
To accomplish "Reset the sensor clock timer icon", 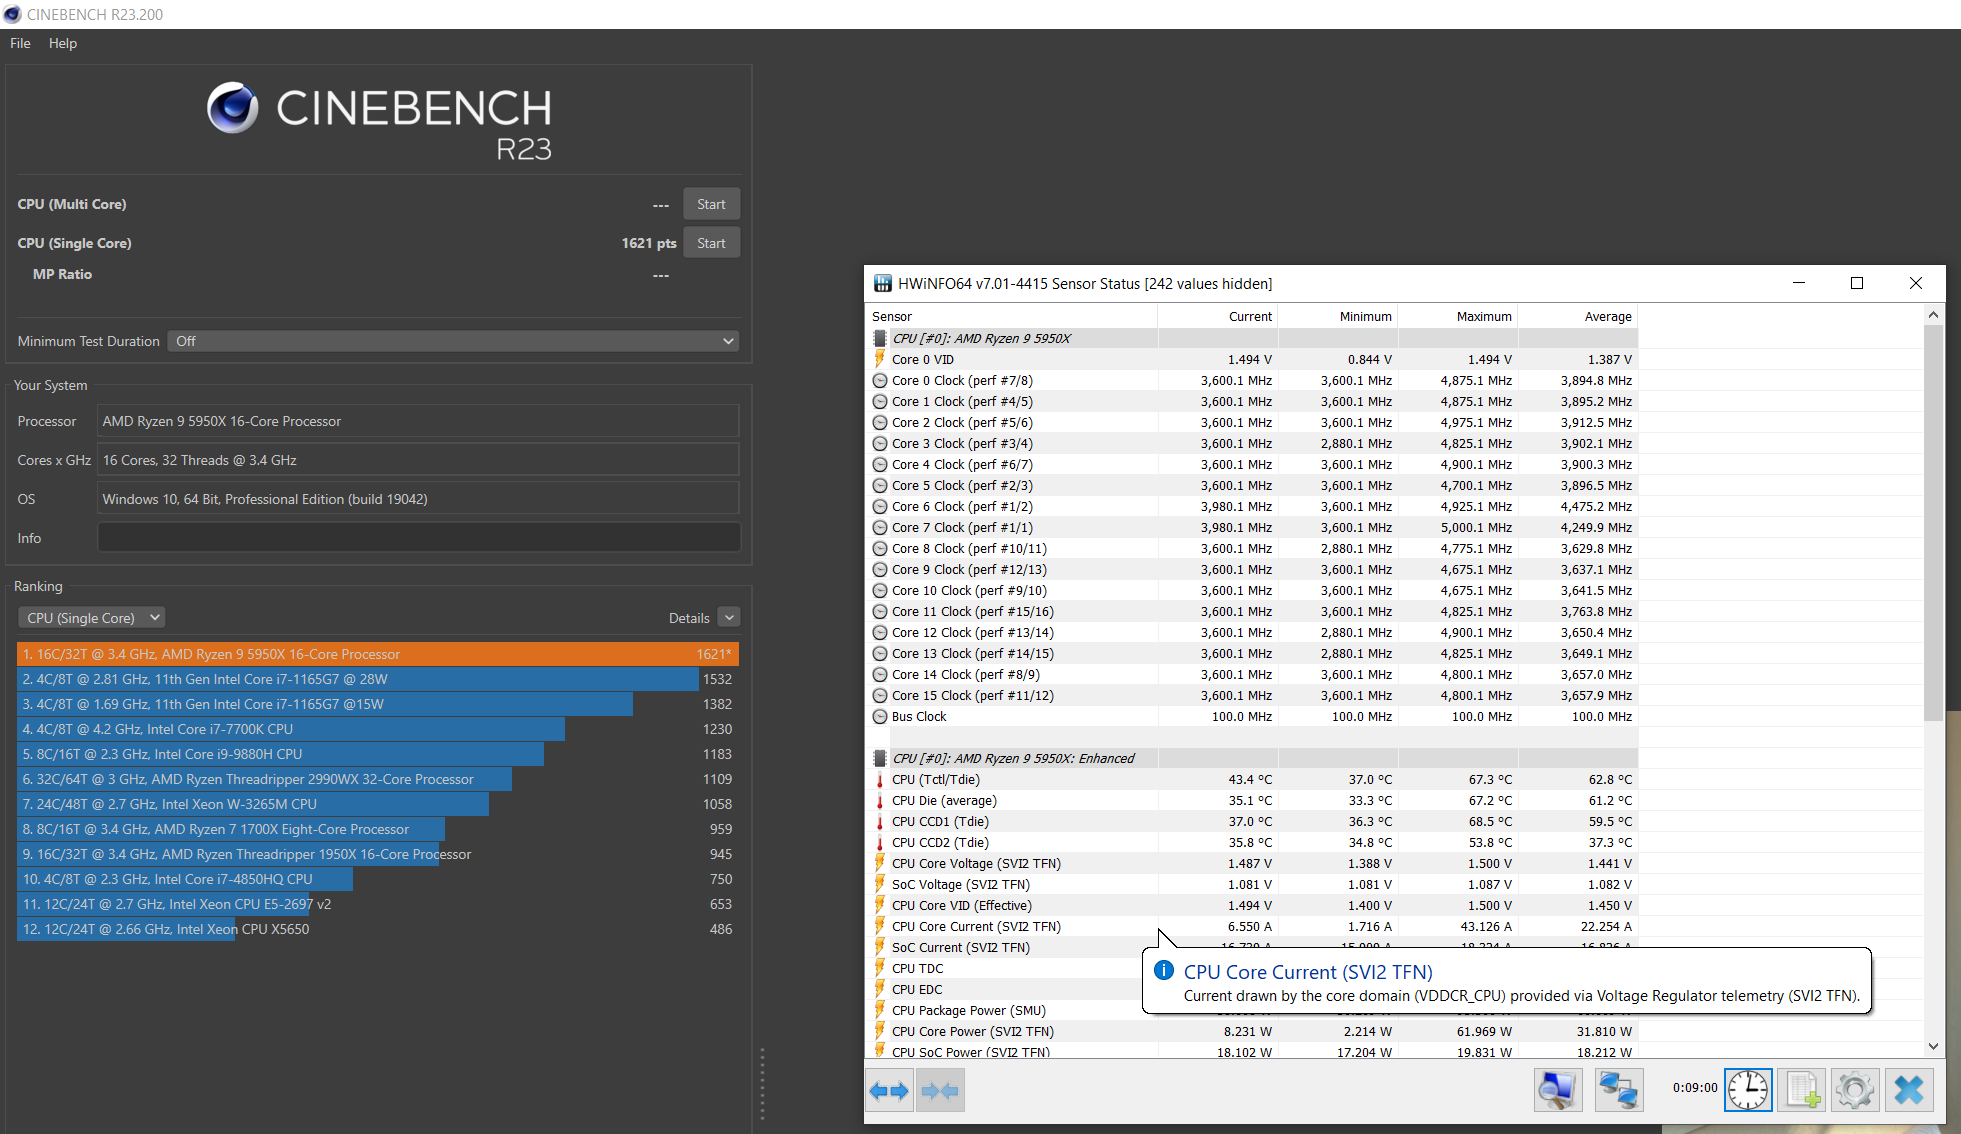I will 1747,1090.
